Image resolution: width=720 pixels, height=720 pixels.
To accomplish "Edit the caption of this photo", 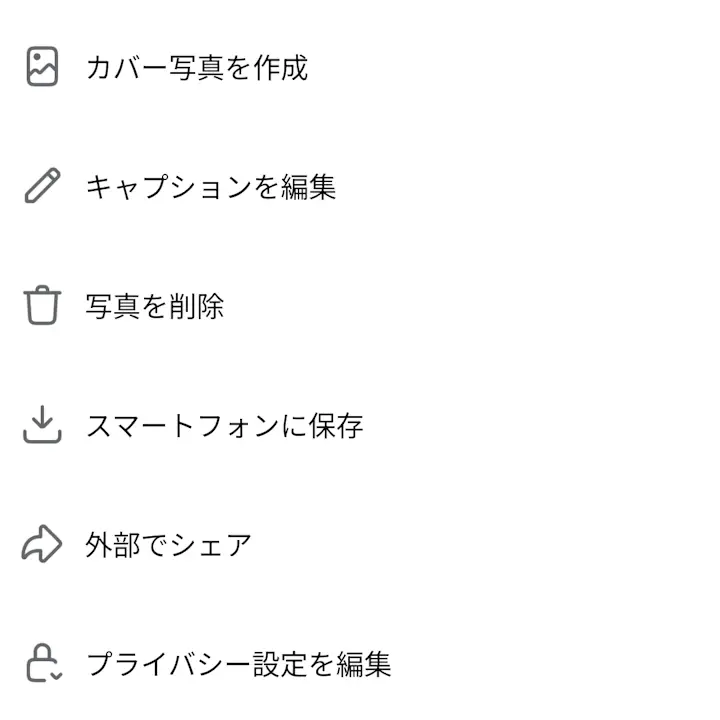I will 211,187.
